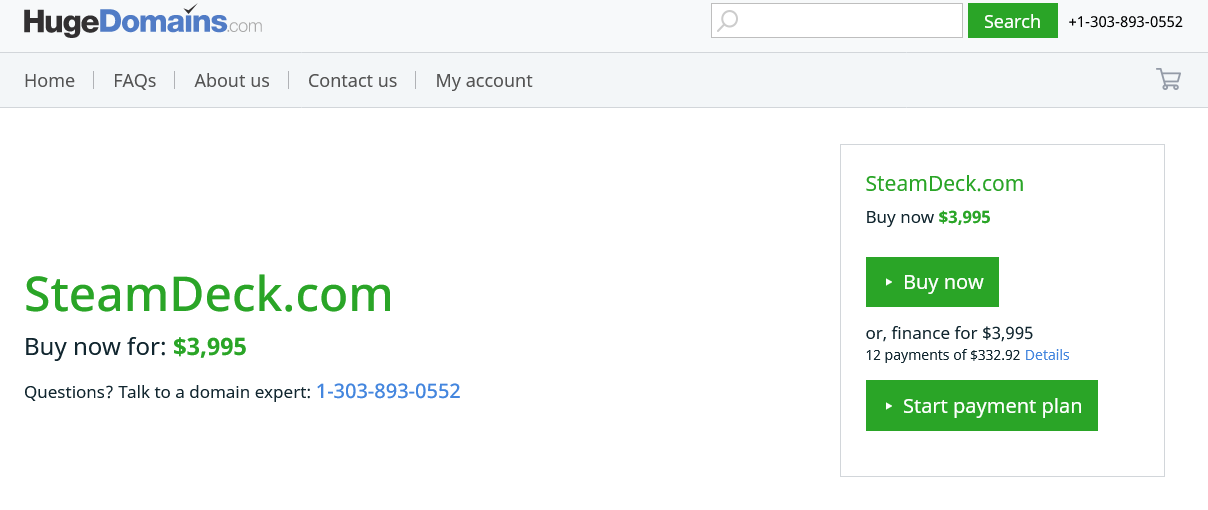Open the payment plan Details link

coord(1047,355)
